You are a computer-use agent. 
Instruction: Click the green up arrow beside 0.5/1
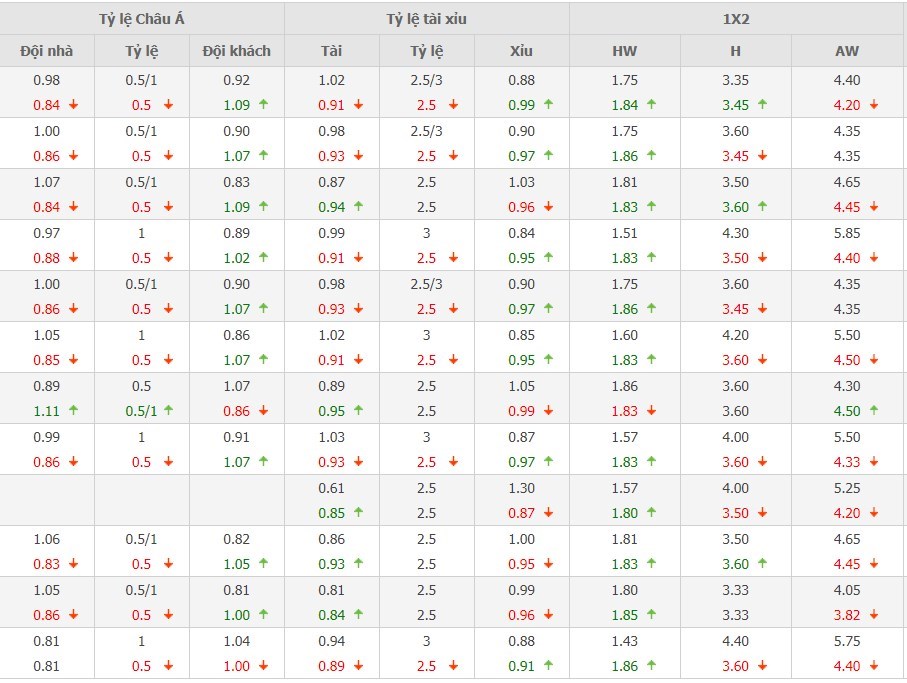[x=168, y=411]
